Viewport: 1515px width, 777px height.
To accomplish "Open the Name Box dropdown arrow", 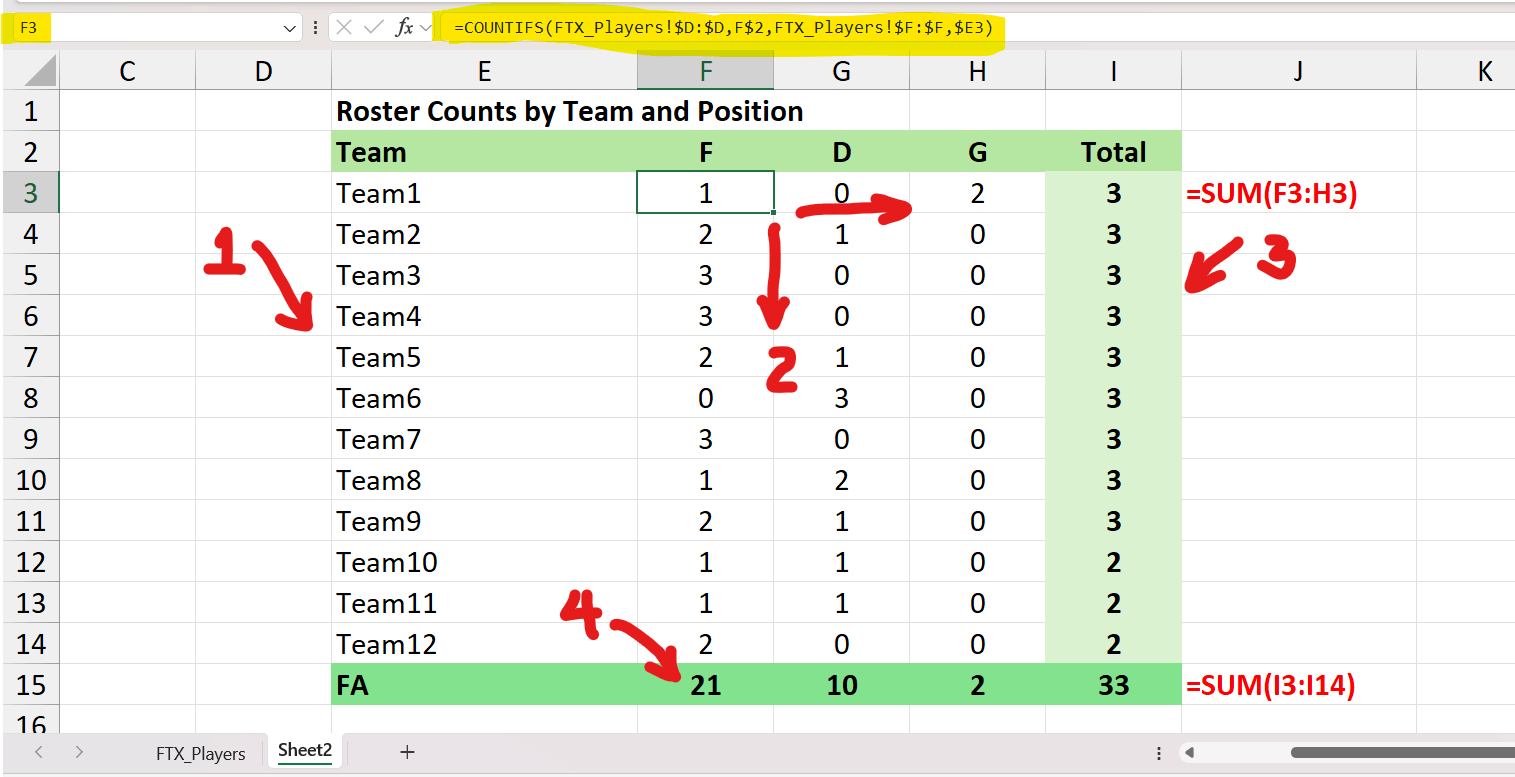I will pos(290,28).
